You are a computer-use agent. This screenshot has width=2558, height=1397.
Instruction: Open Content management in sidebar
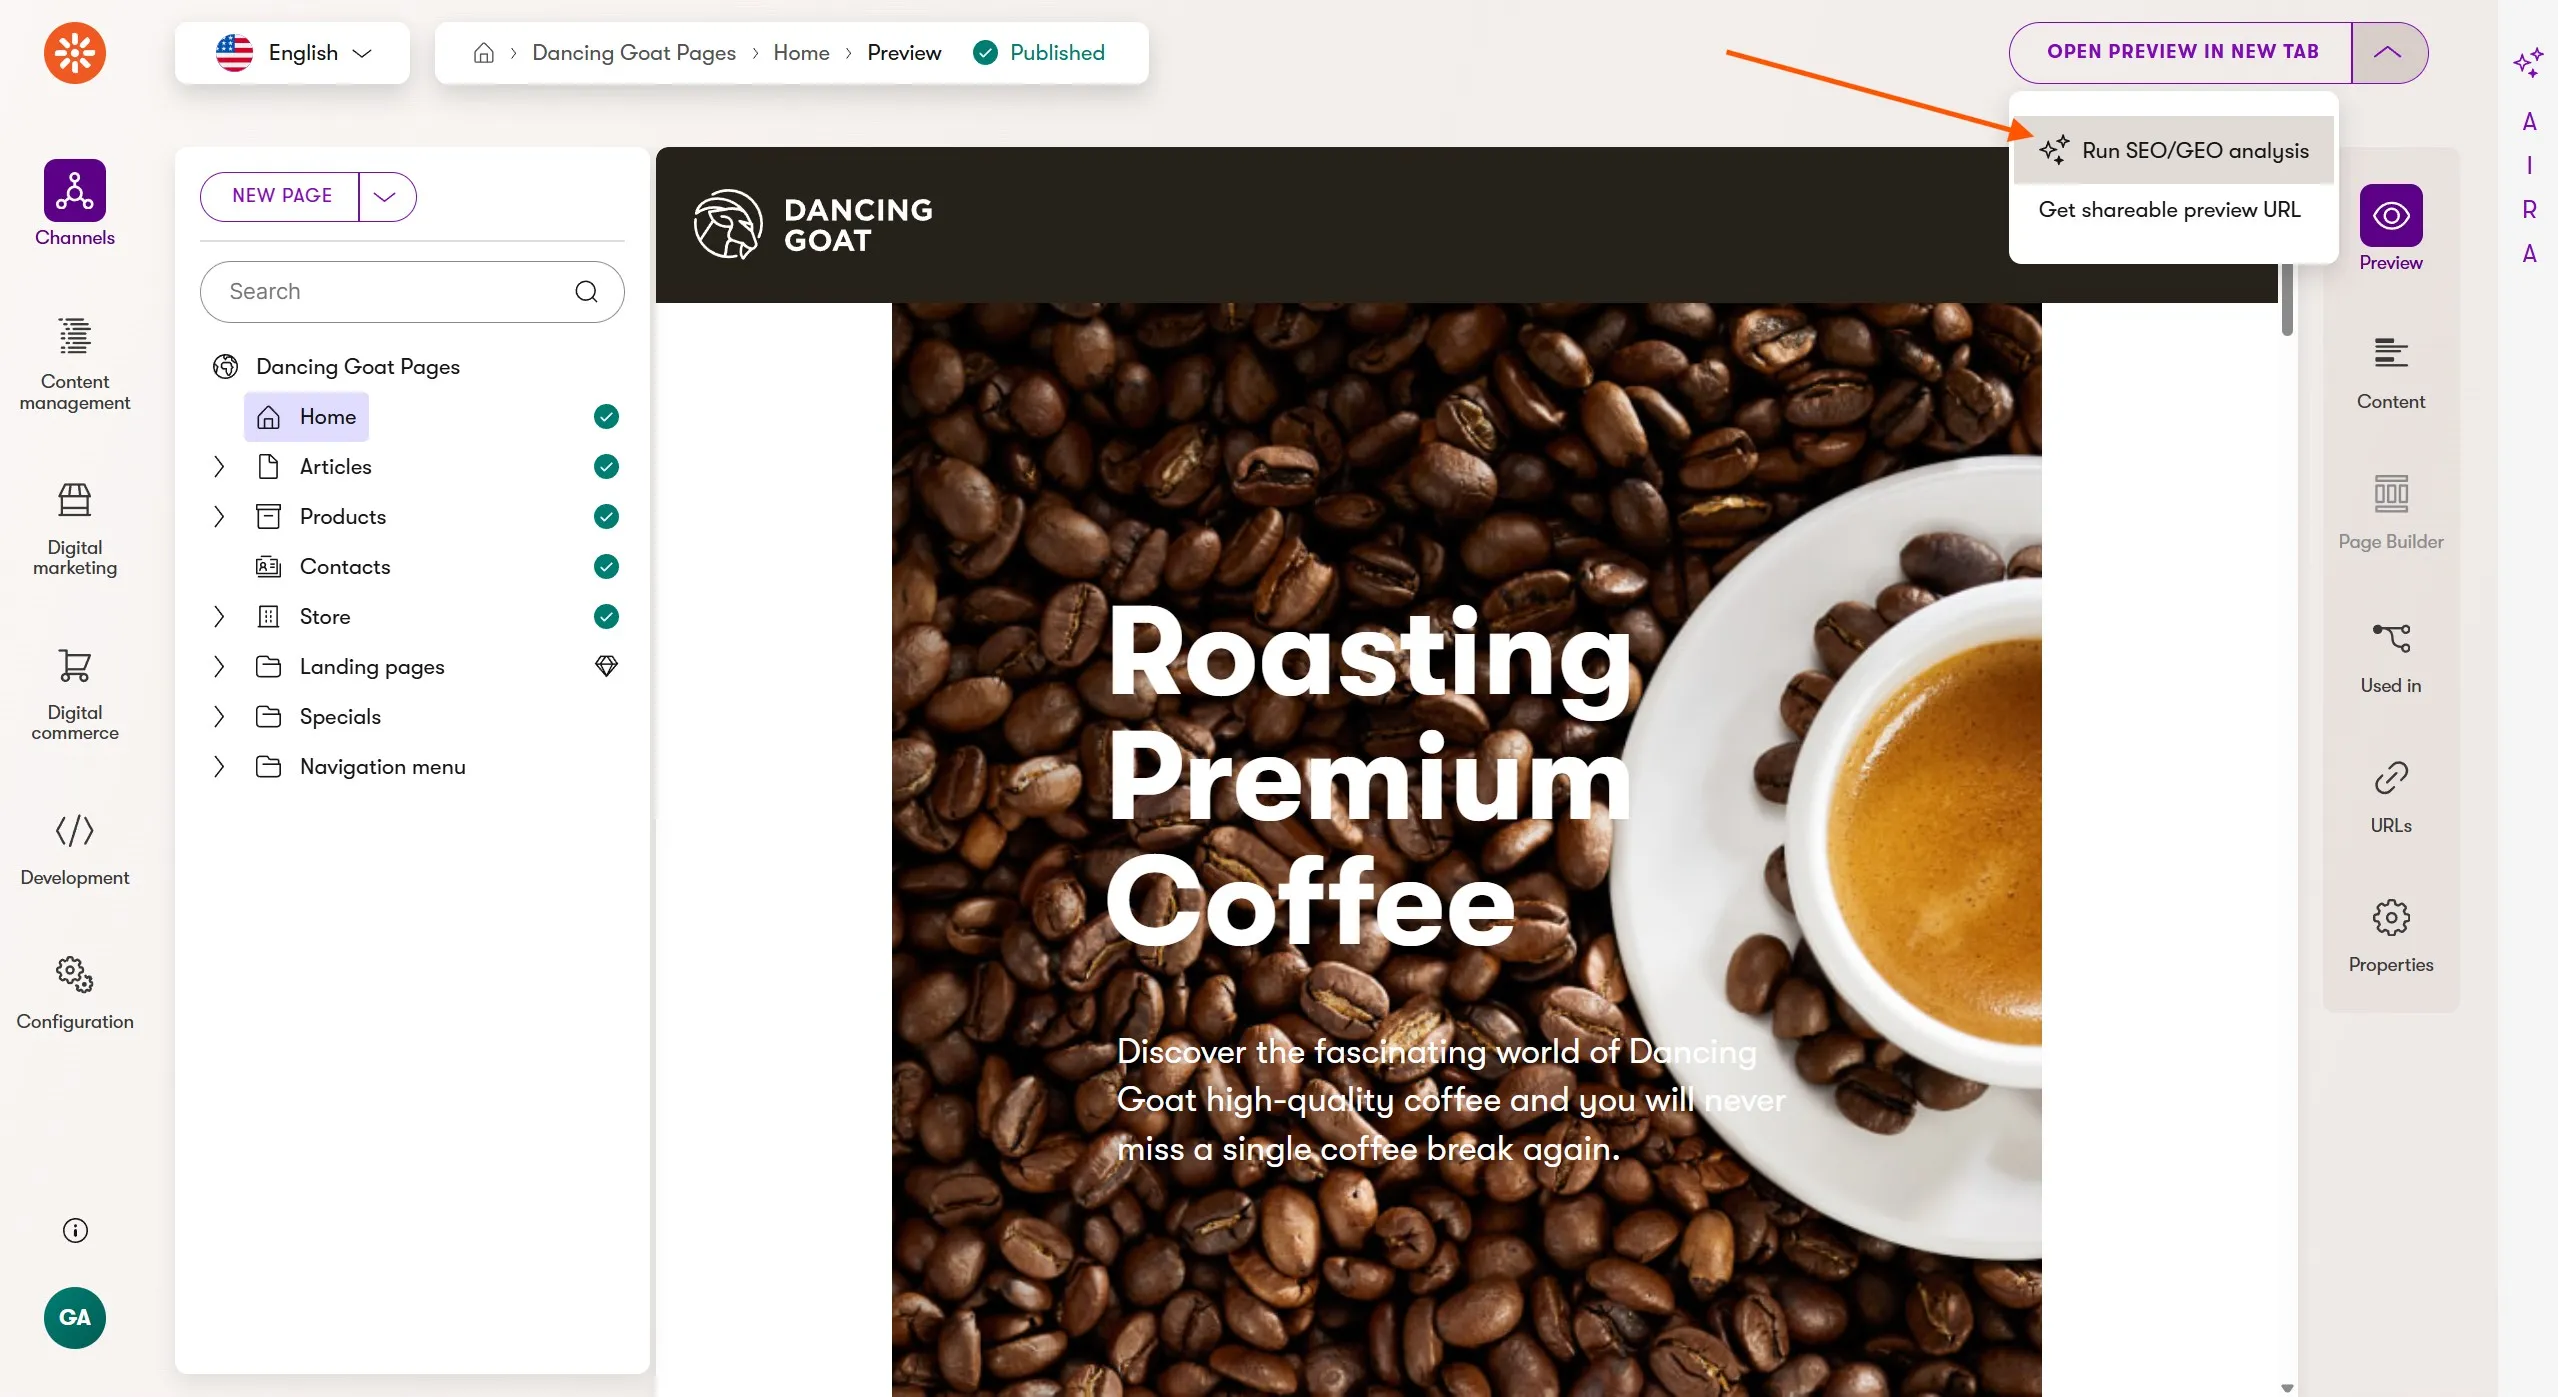point(75,338)
